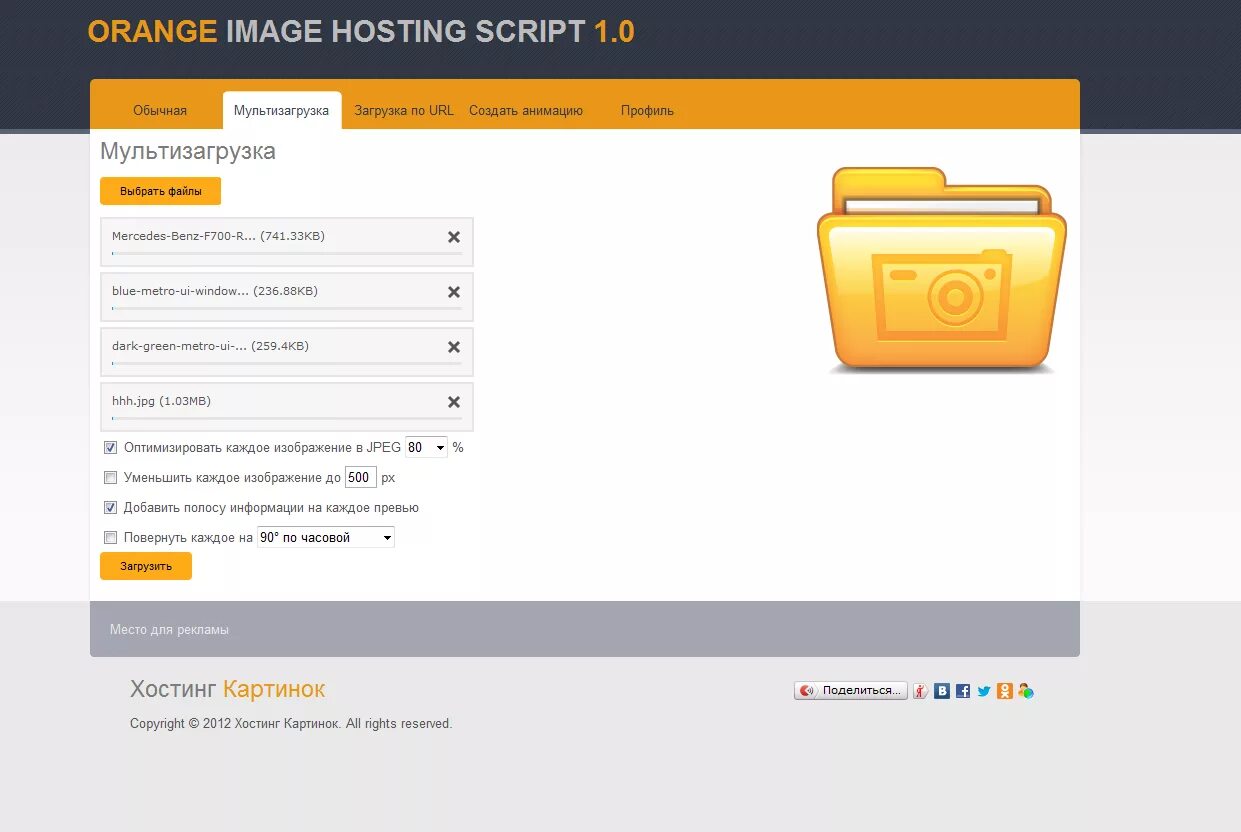Click blue-metro-ui-window... (236.88KB) file name
This screenshot has width=1241, height=832.
pos(215,291)
